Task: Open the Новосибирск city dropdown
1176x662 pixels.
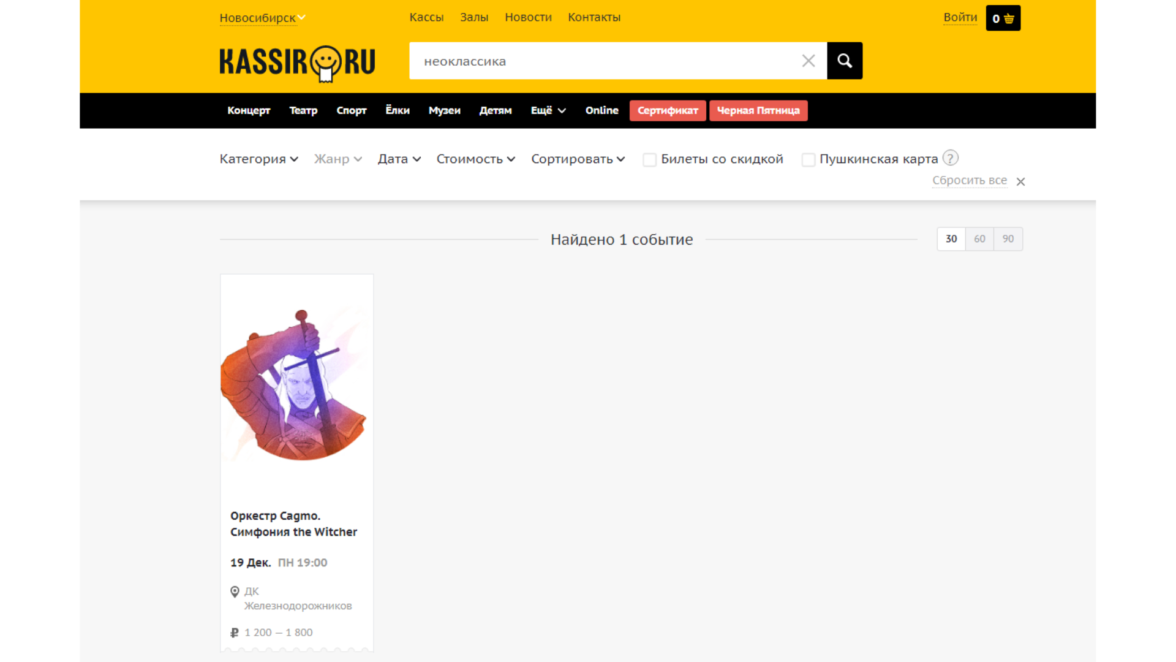Action: click(x=262, y=17)
